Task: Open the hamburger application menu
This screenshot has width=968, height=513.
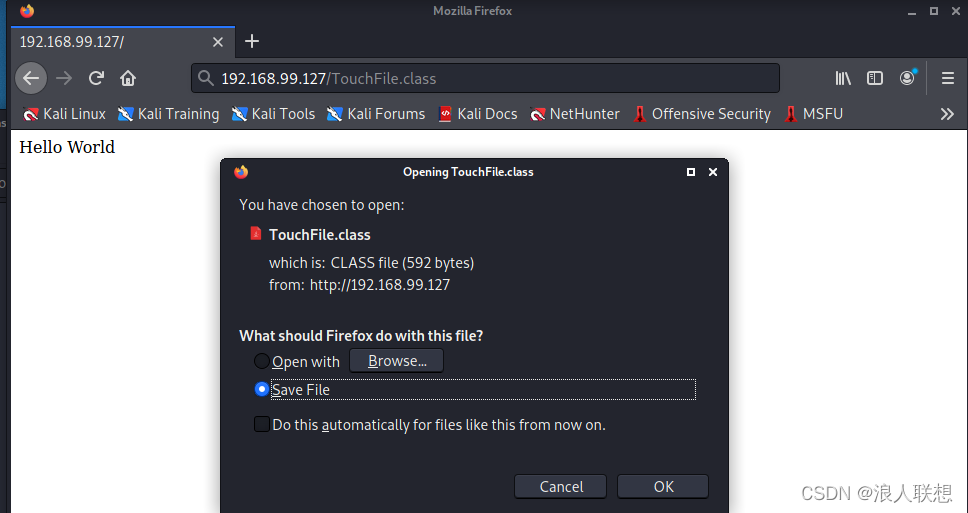Action: point(948,78)
